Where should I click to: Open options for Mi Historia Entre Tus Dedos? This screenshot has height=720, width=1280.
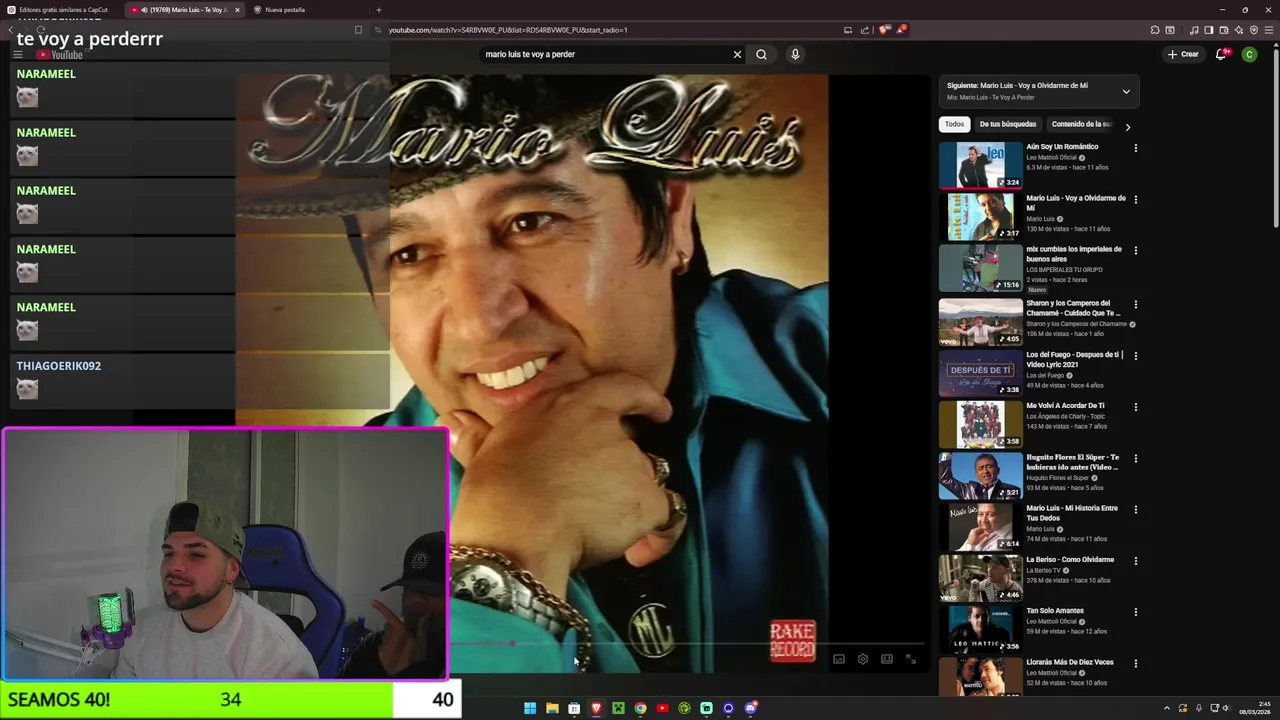click(1135, 509)
